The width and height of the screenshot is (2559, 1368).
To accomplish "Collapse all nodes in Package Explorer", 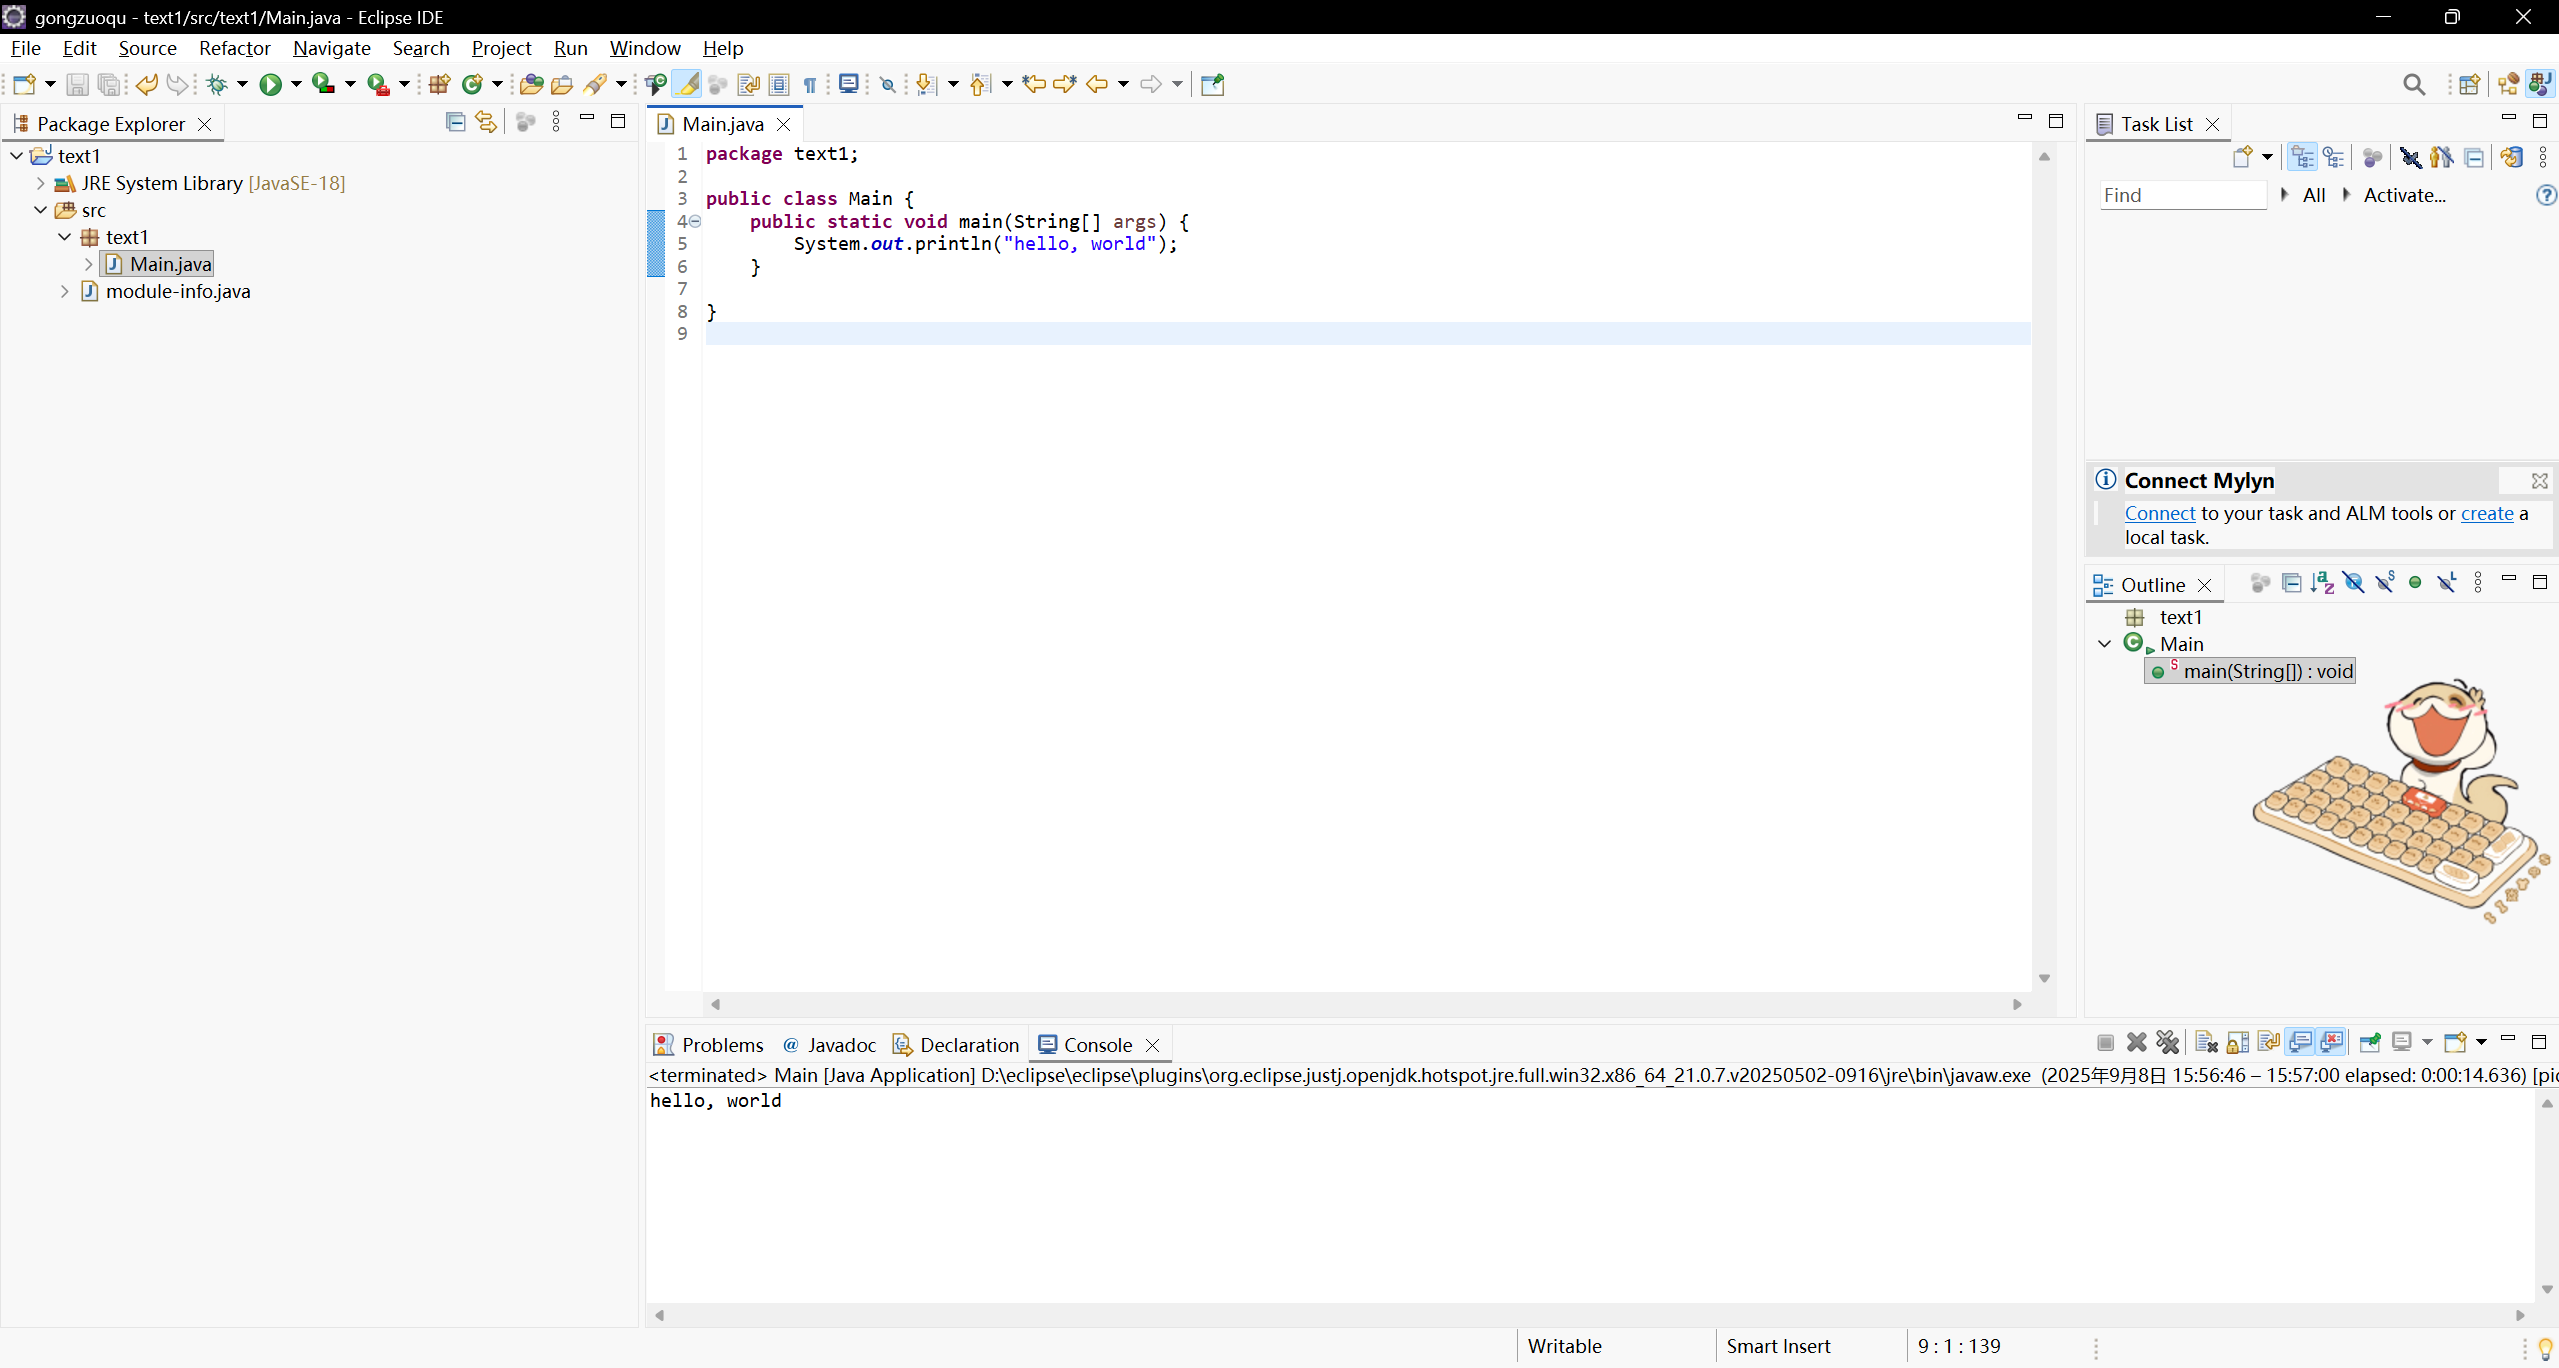I will [455, 121].
